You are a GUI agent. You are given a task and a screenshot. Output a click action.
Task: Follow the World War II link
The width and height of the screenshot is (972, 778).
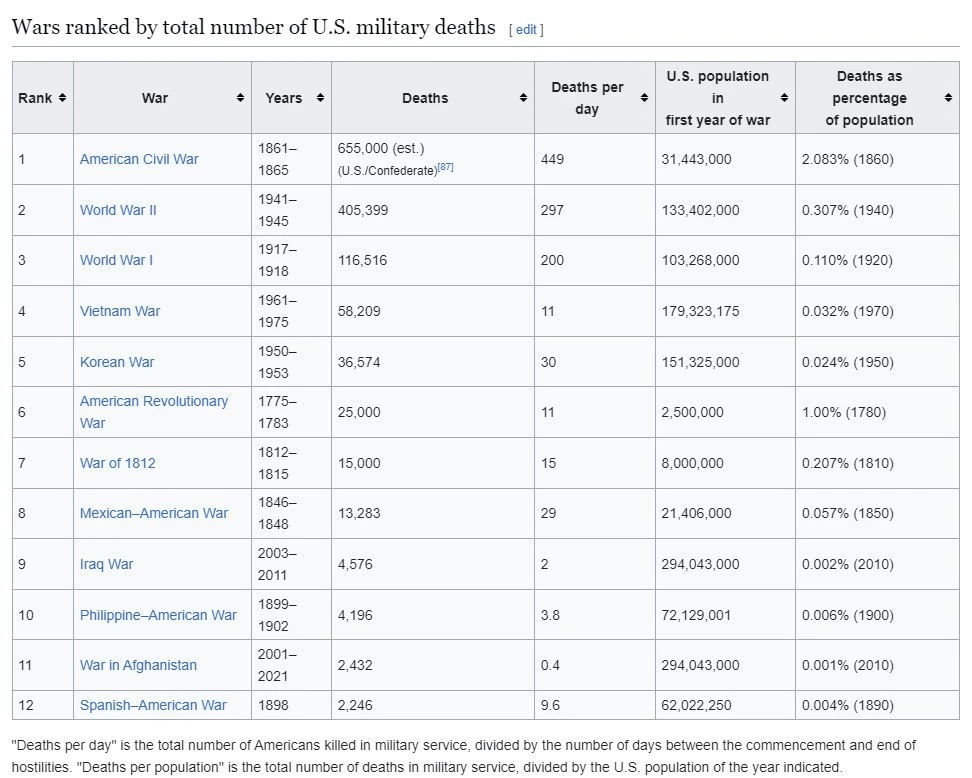tap(118, 210)
